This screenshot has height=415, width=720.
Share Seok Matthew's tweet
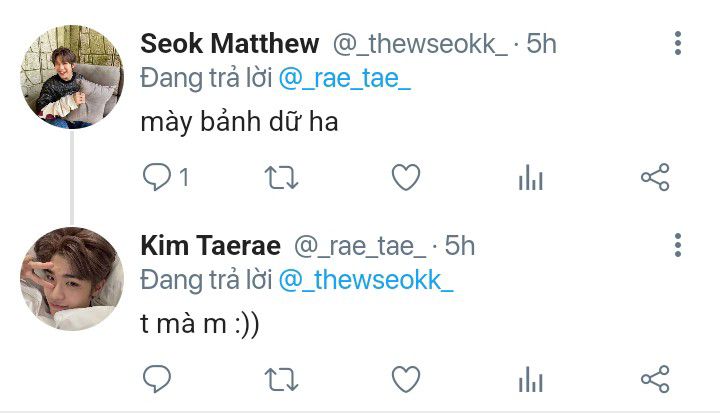[655, 177]
